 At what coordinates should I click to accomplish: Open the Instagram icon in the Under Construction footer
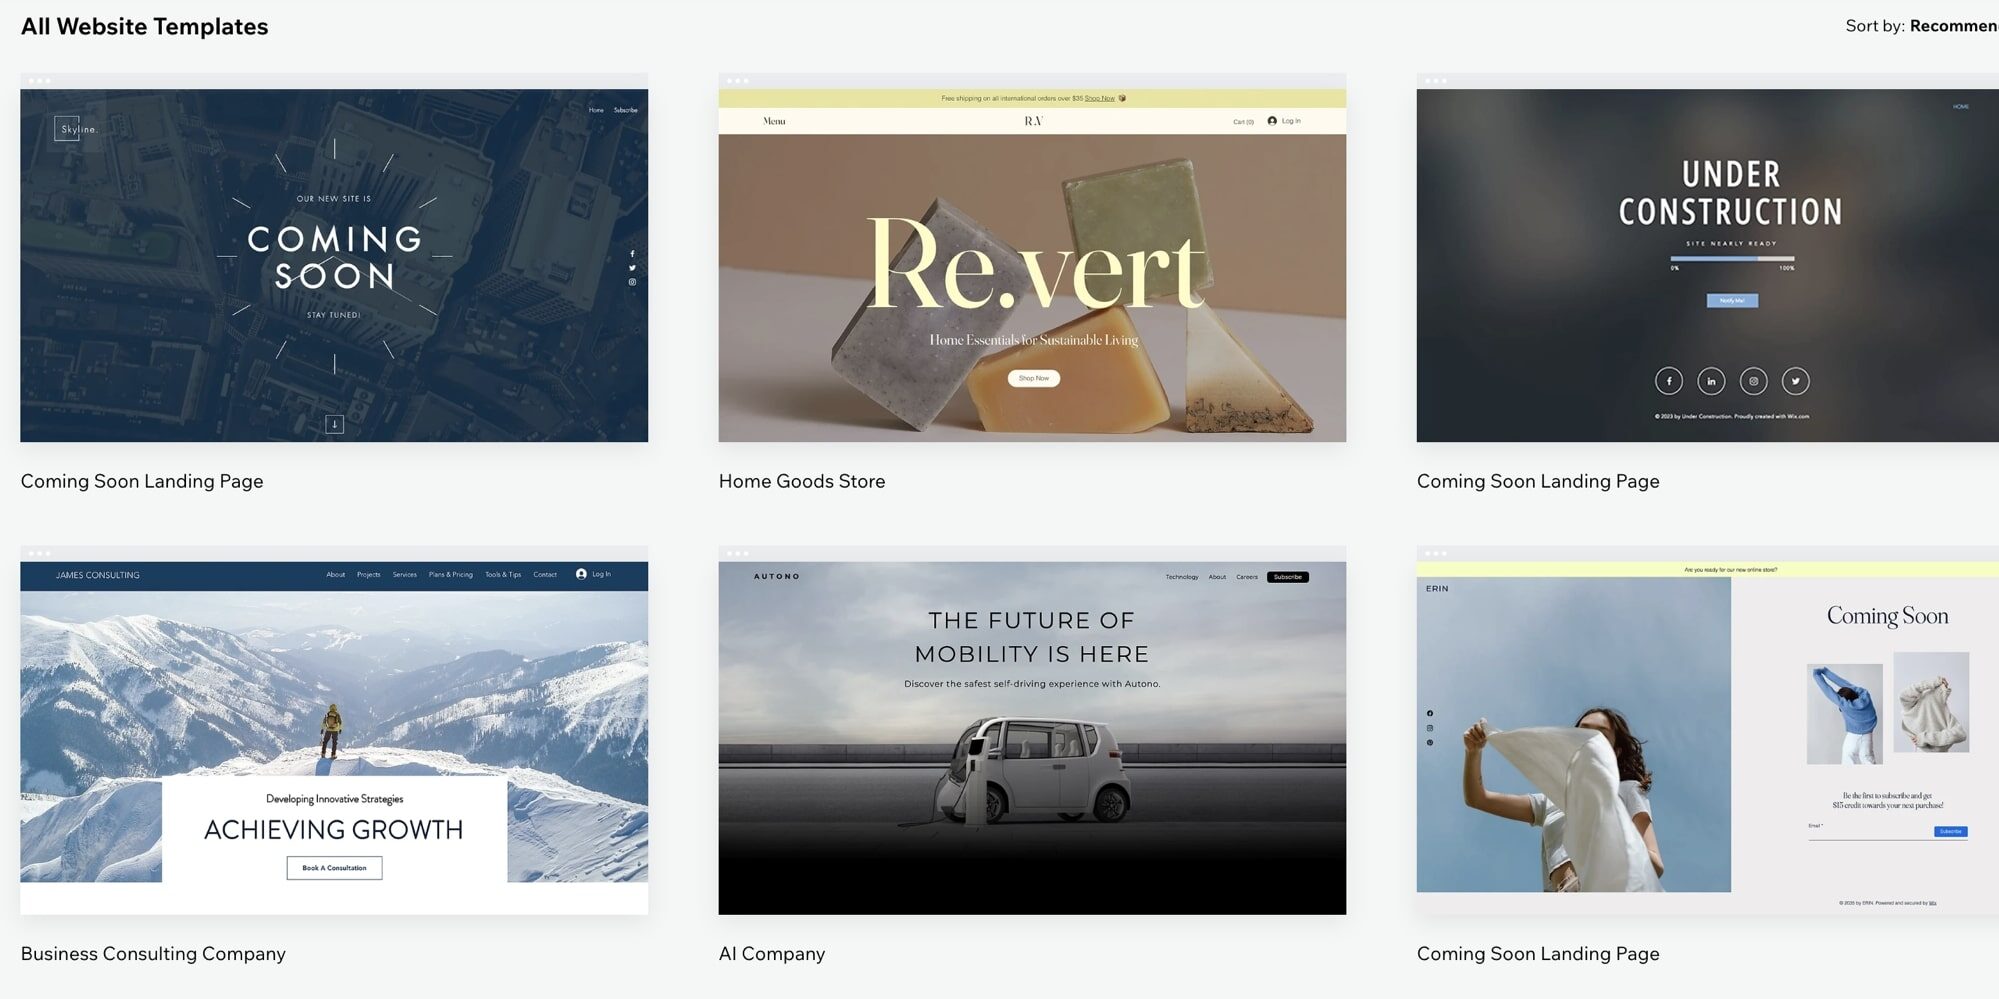[x=1753, y=381]
